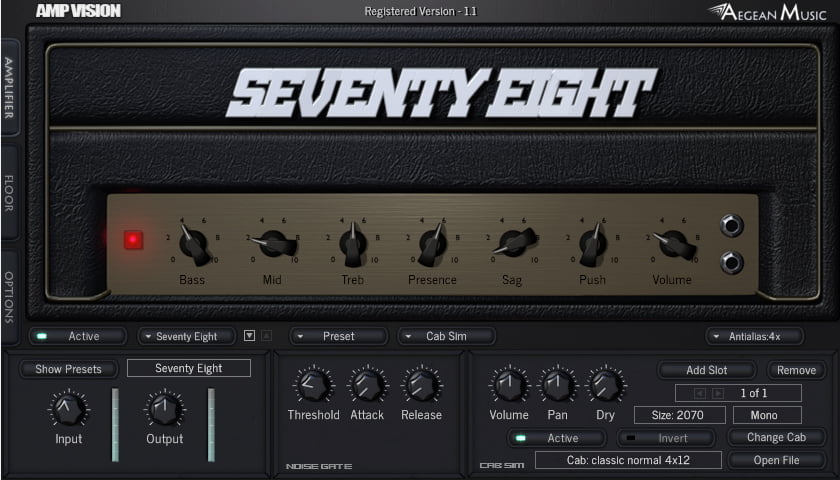The image size is (840, 480).
Task: Click the Change Cab button
Action: click(776, 438)
